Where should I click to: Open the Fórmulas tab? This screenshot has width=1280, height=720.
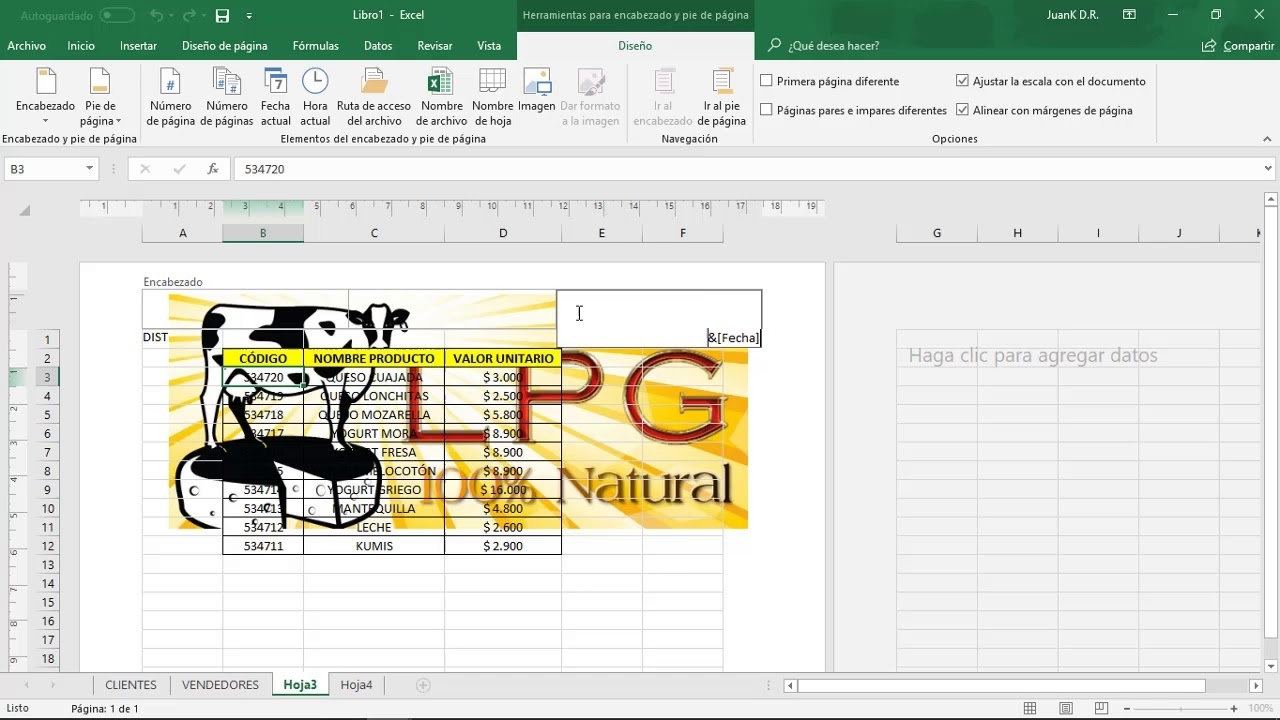click(315, 46)
